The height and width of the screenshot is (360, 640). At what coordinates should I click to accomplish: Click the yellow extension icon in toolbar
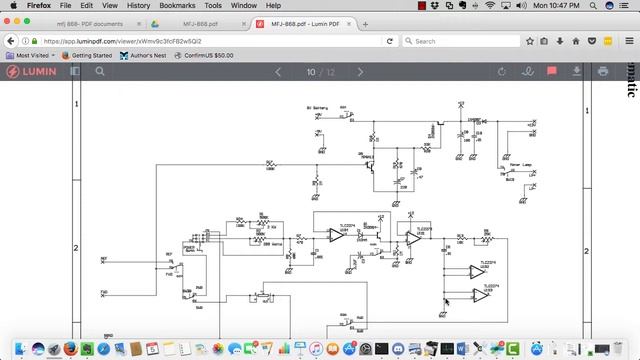pos(608,41)
